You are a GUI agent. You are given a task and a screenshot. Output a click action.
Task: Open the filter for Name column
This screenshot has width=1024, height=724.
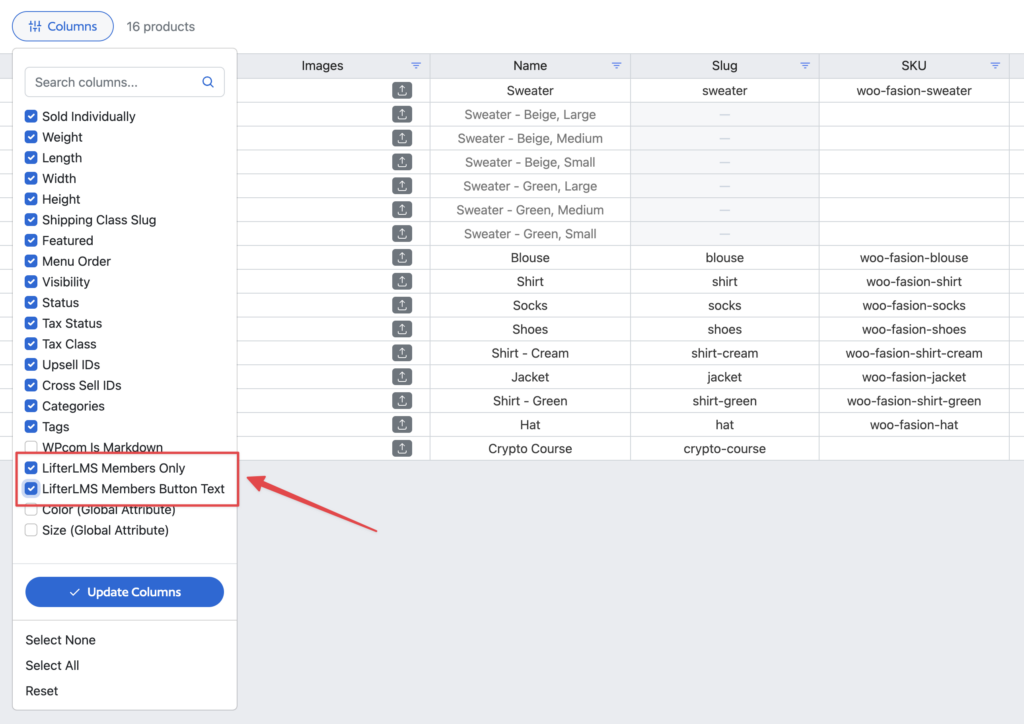coord(616,65)
